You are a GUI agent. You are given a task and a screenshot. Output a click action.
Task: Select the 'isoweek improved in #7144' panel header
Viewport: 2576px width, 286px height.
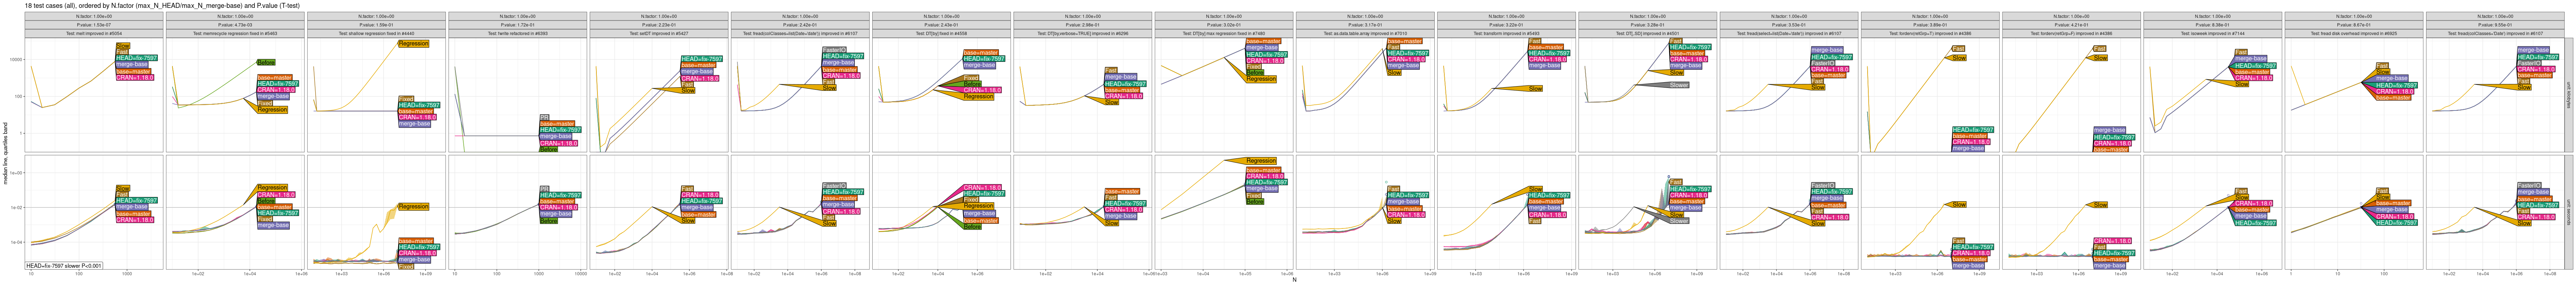pos(2213,33)
